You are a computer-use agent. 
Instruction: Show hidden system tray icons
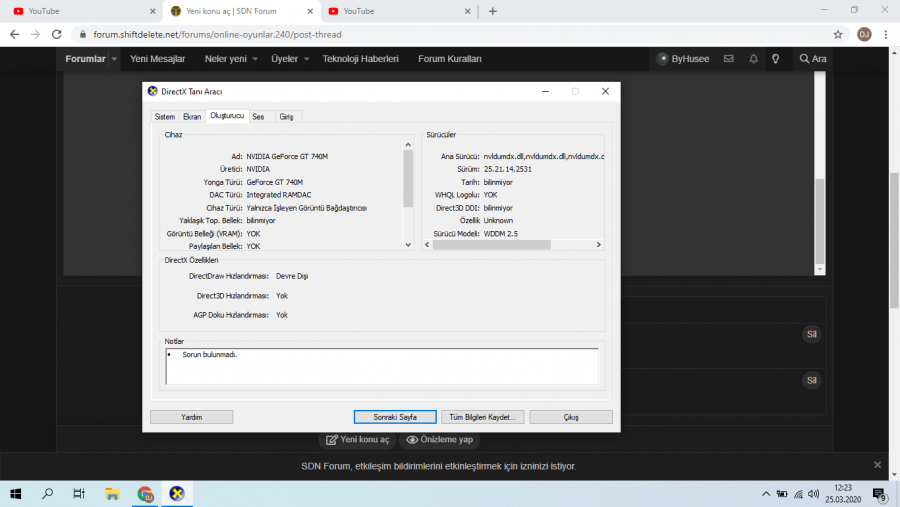(x=766, y=494)
